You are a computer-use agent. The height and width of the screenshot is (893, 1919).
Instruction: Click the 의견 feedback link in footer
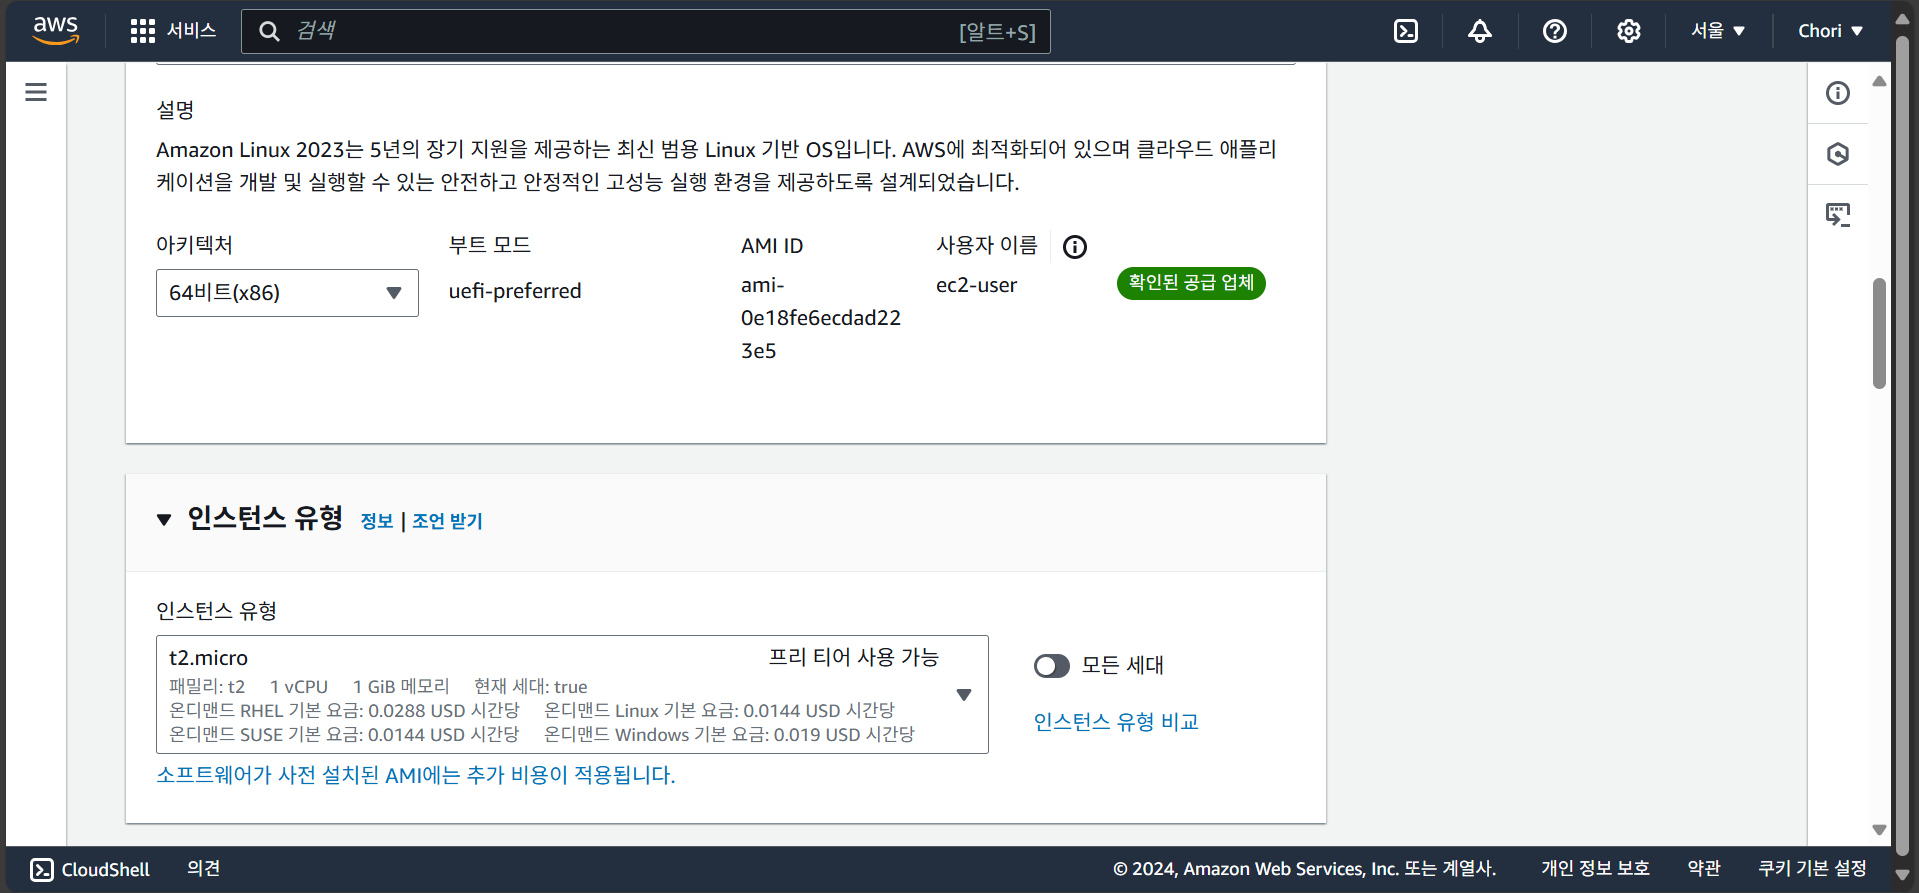click(x=204, y=868)
